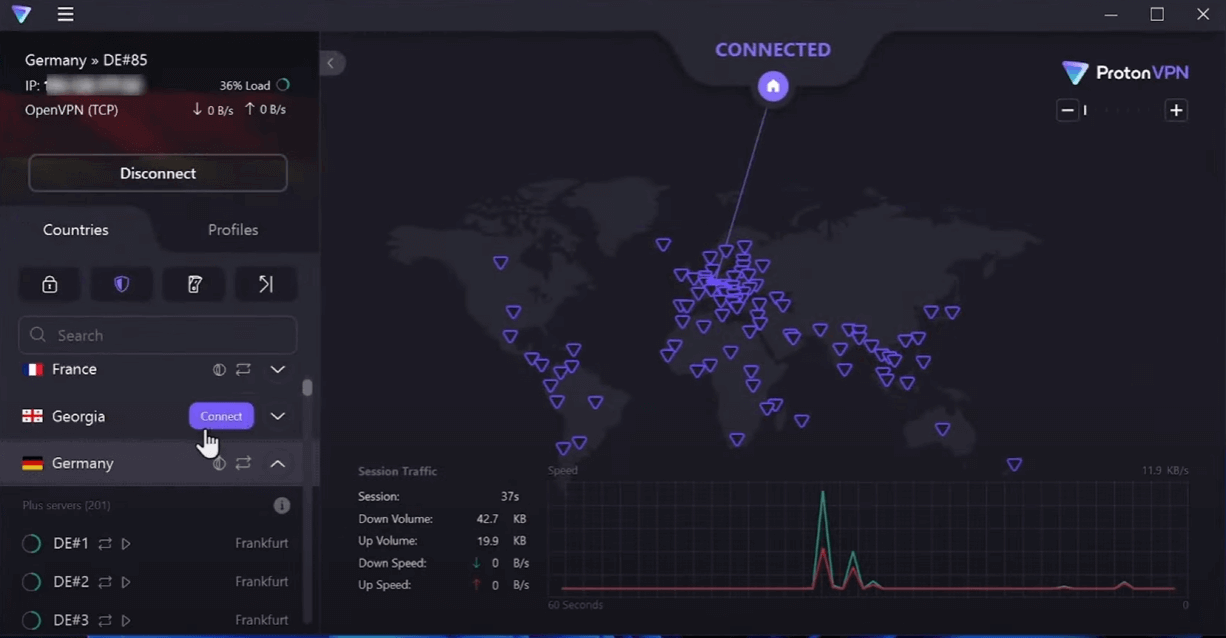Connect to Georgia using the Connect button
The width and height of the screenshot is (1226, 638).
pyautogui.click(x=221, y=416)
